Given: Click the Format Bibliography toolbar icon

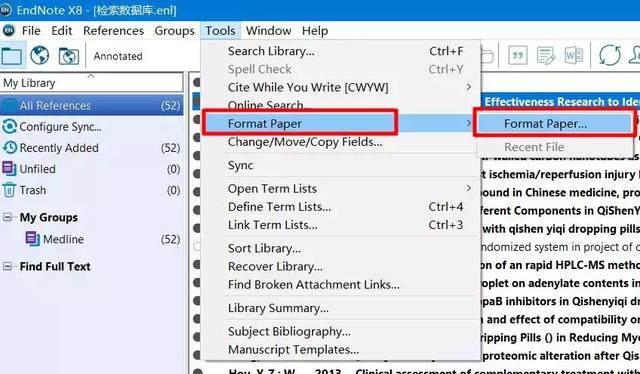Looking at the screenshot, I should [x=546, y=56].
